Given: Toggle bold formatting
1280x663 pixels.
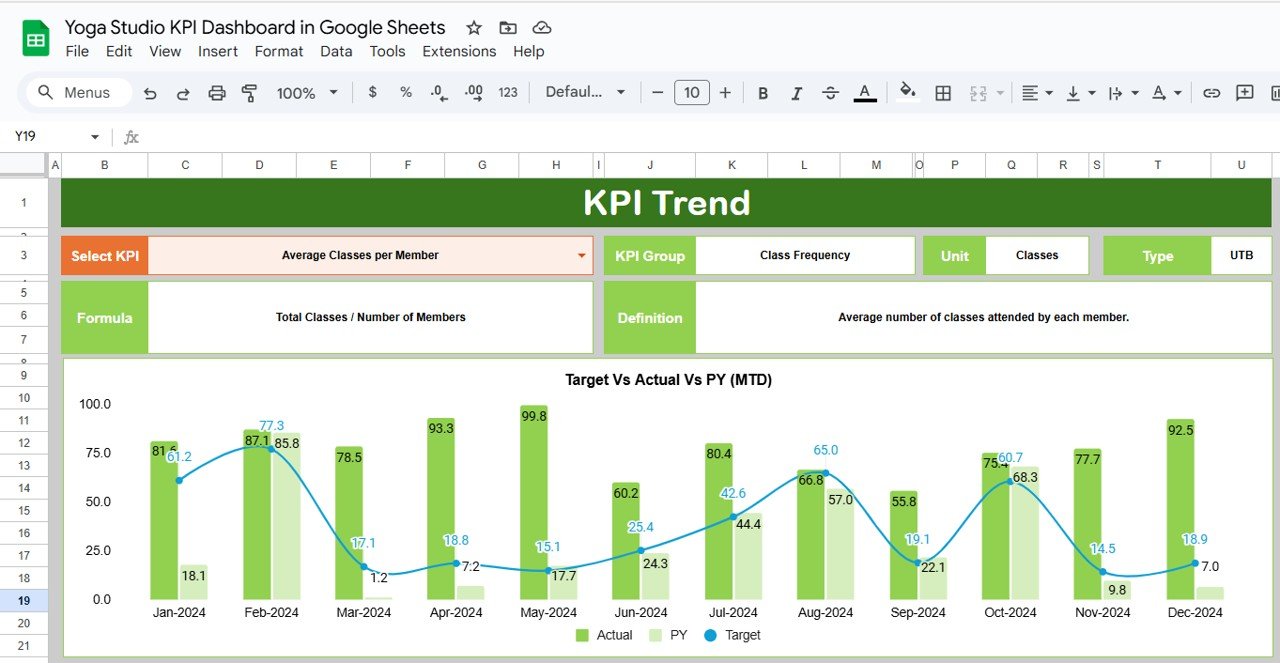Looking at the screenshot, I should tap(763, 93).
